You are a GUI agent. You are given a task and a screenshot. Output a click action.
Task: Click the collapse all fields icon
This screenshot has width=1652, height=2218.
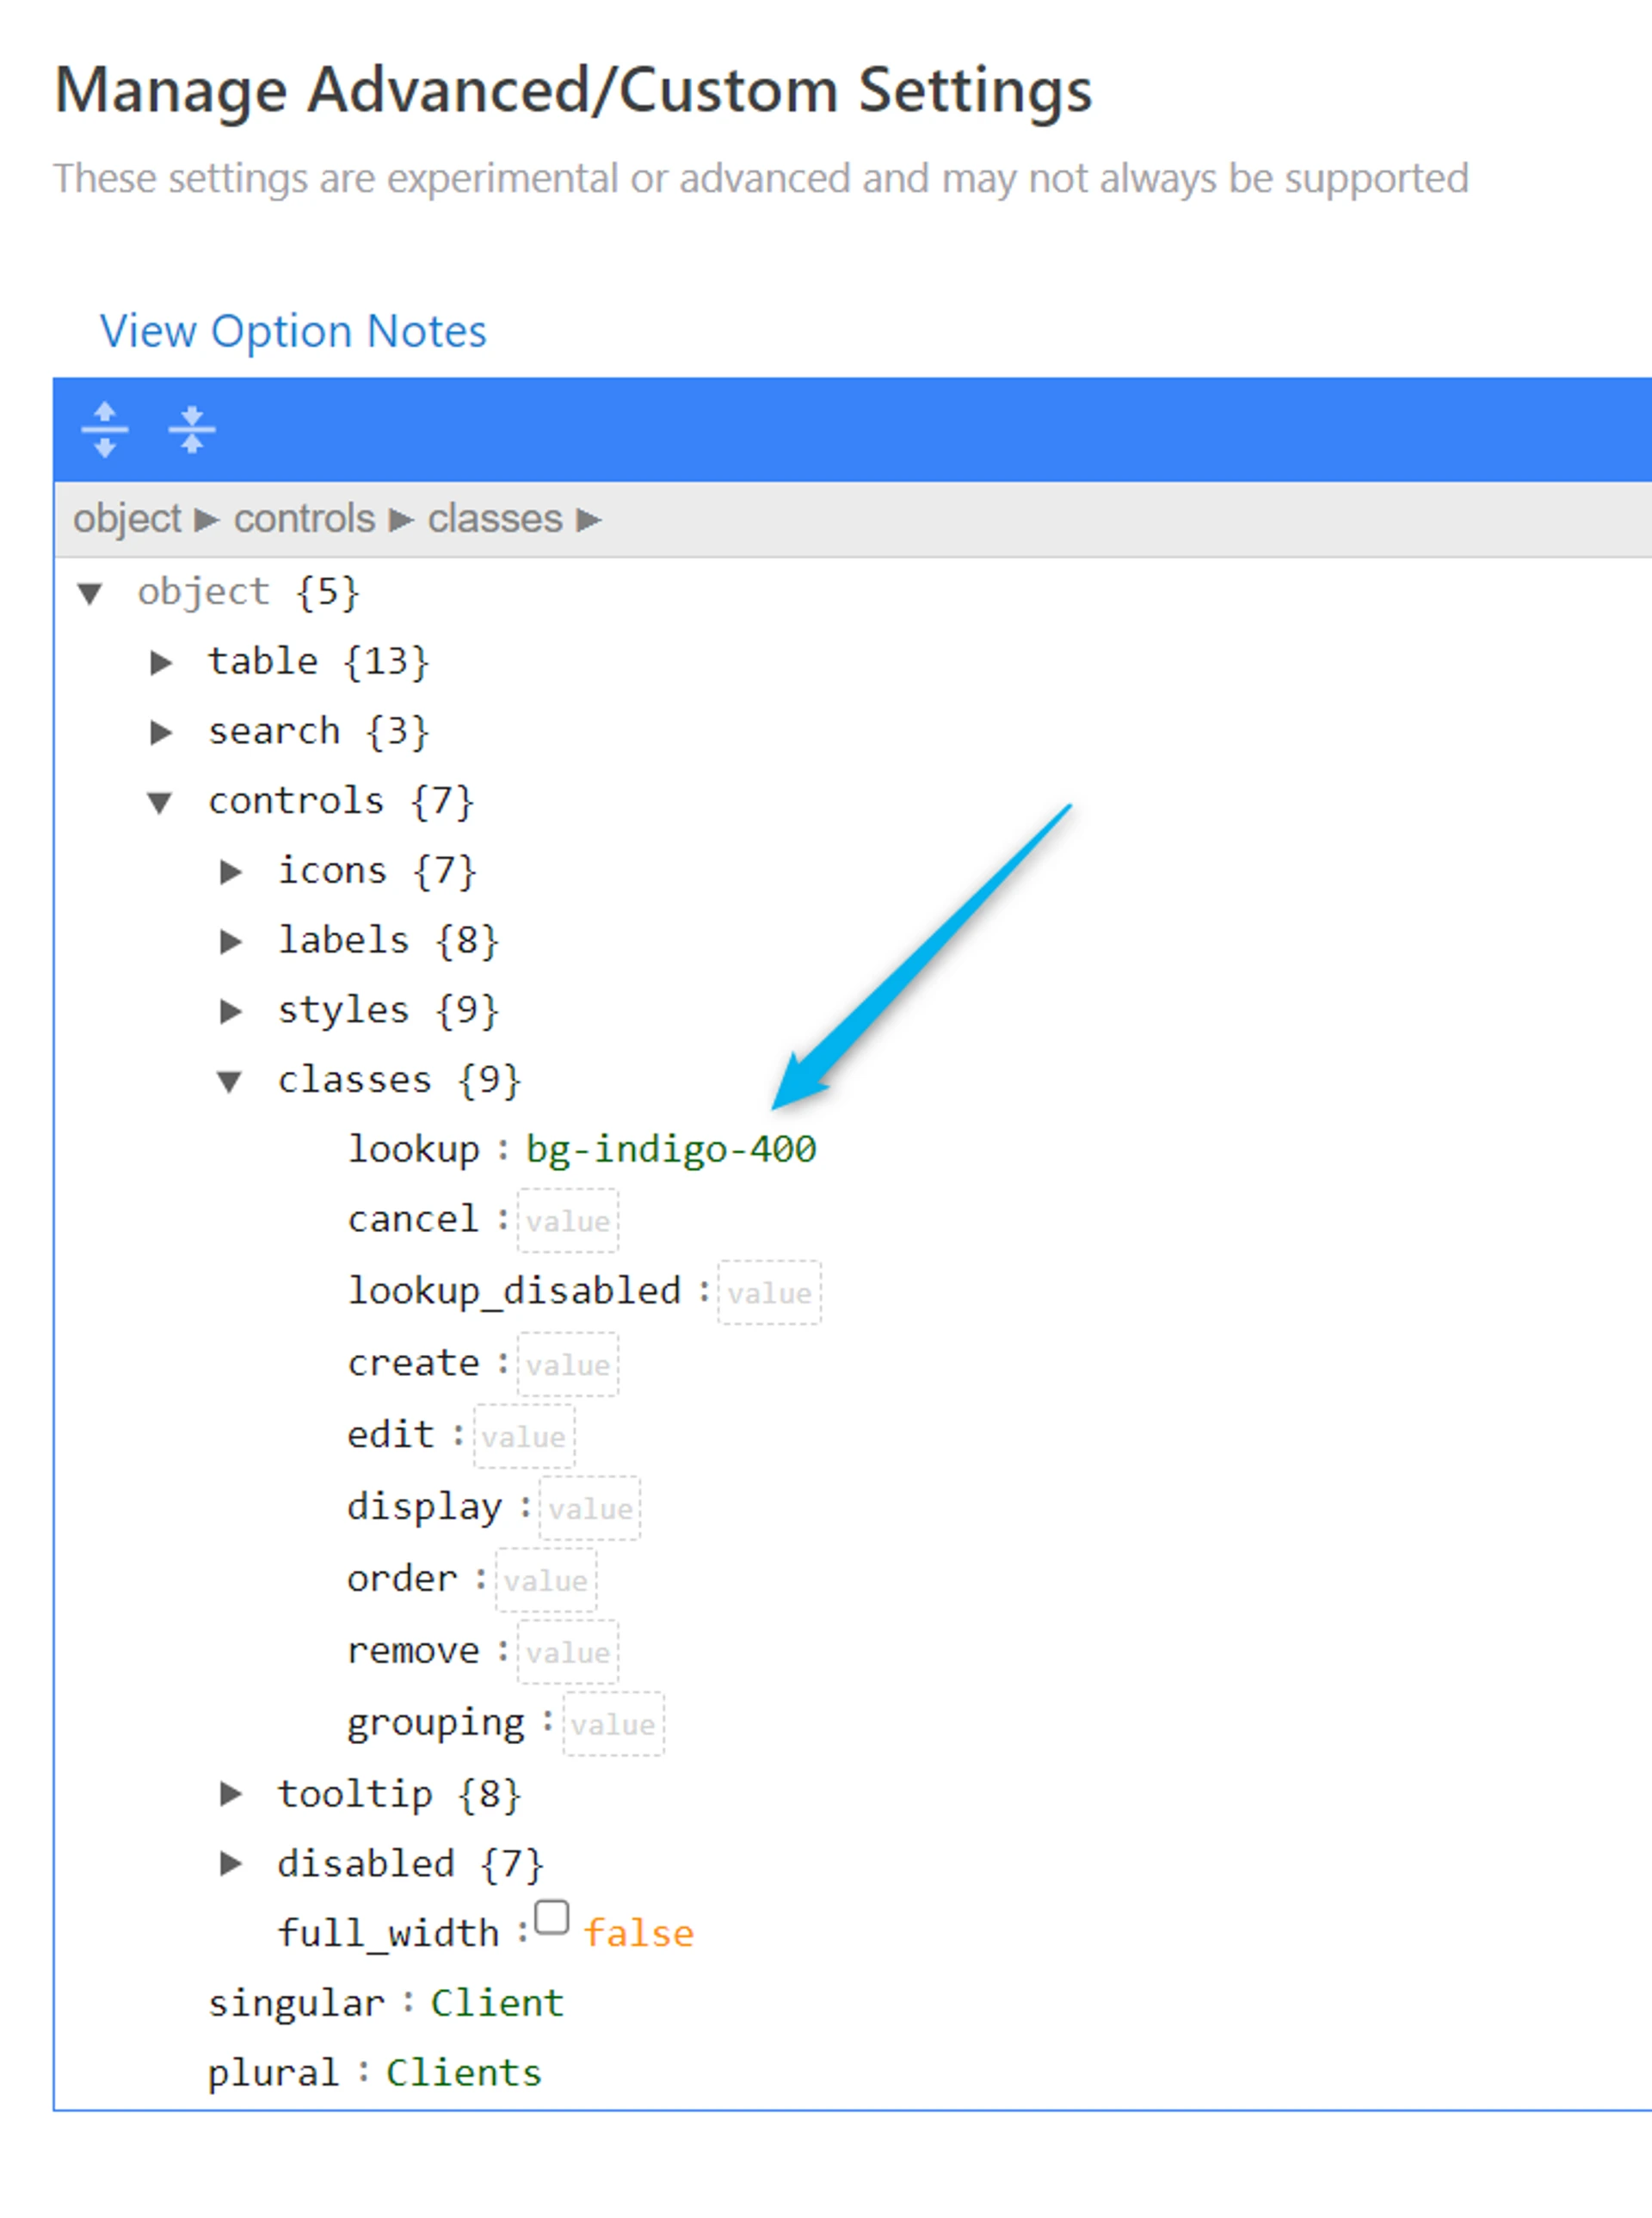coord(192,430)
